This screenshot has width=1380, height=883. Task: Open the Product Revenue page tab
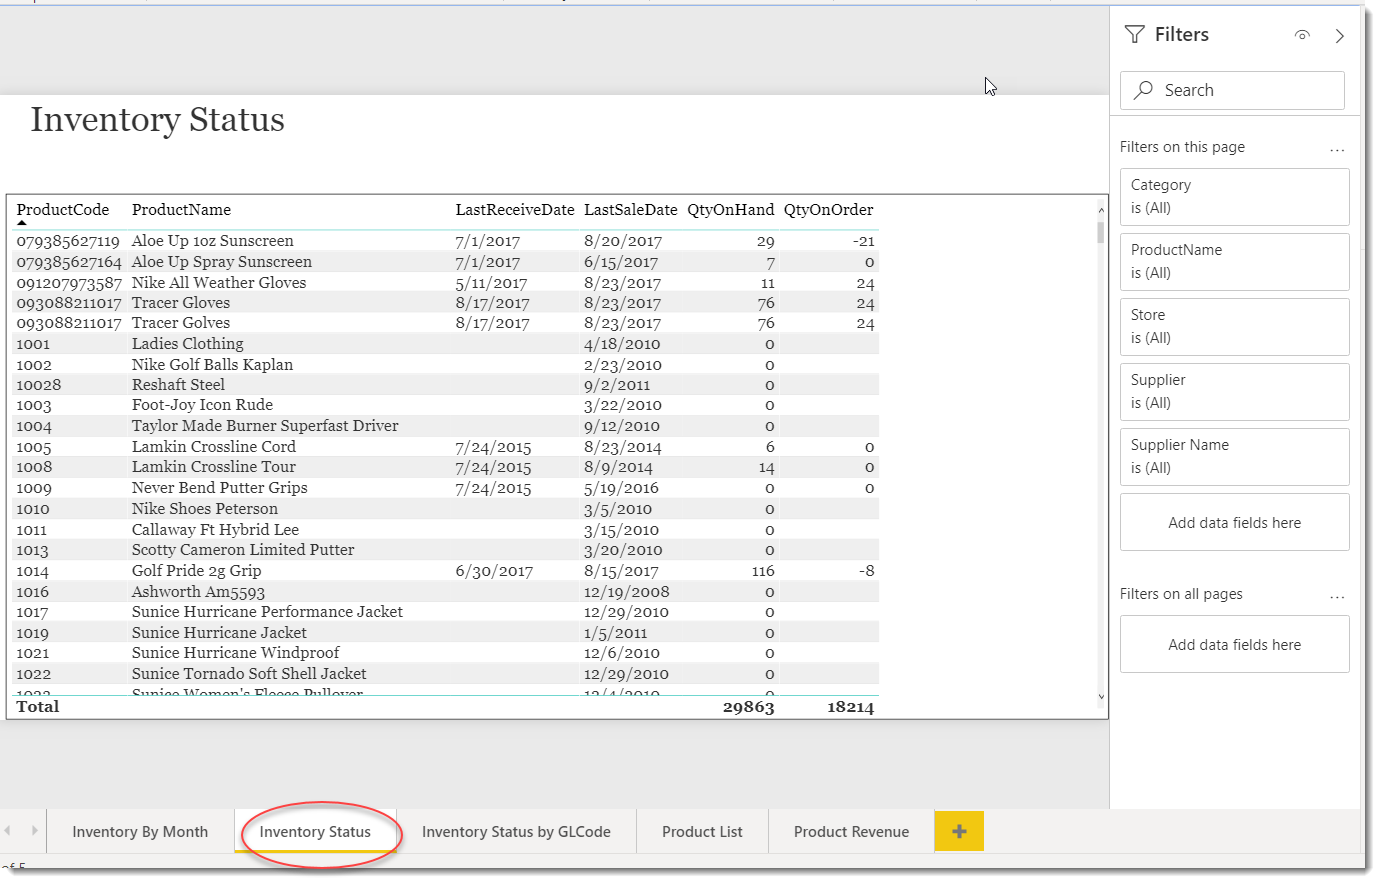click(x=851, y=832)
